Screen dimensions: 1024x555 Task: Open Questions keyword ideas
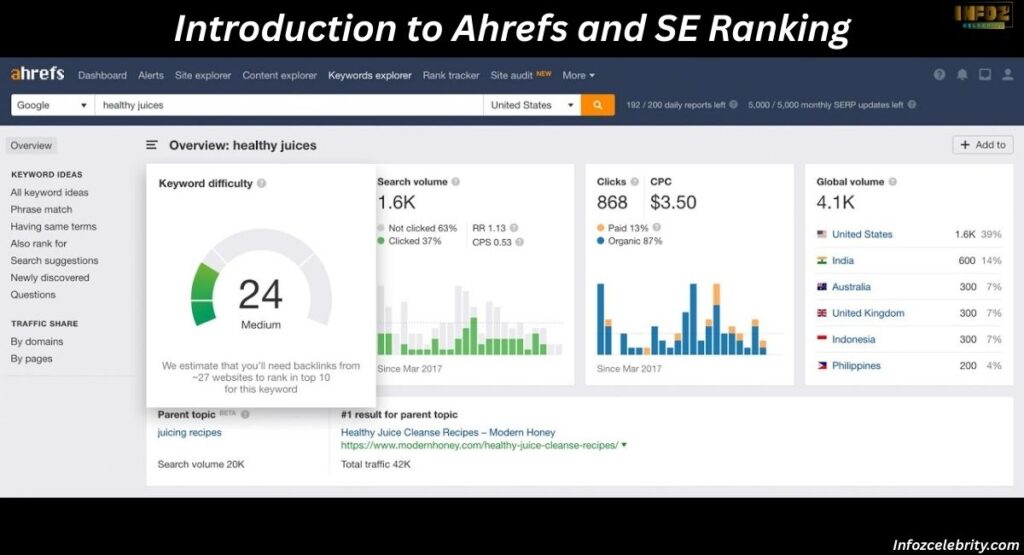(33, 294)
